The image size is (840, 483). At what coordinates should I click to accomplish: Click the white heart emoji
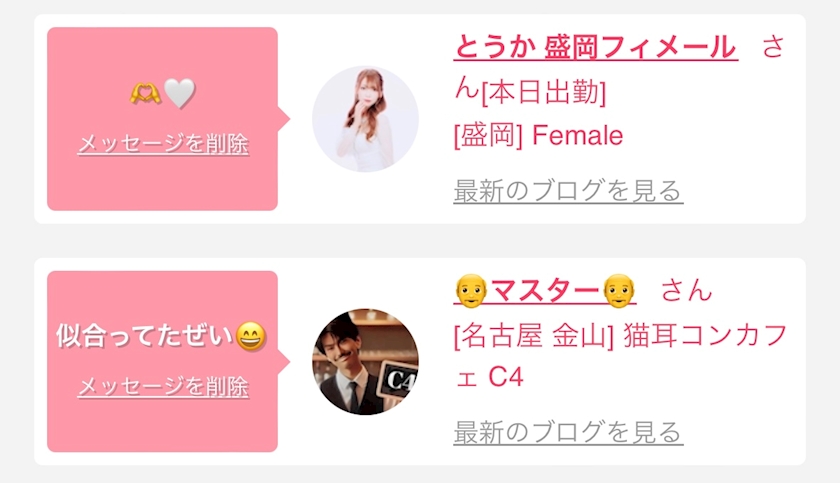point(179,93)
